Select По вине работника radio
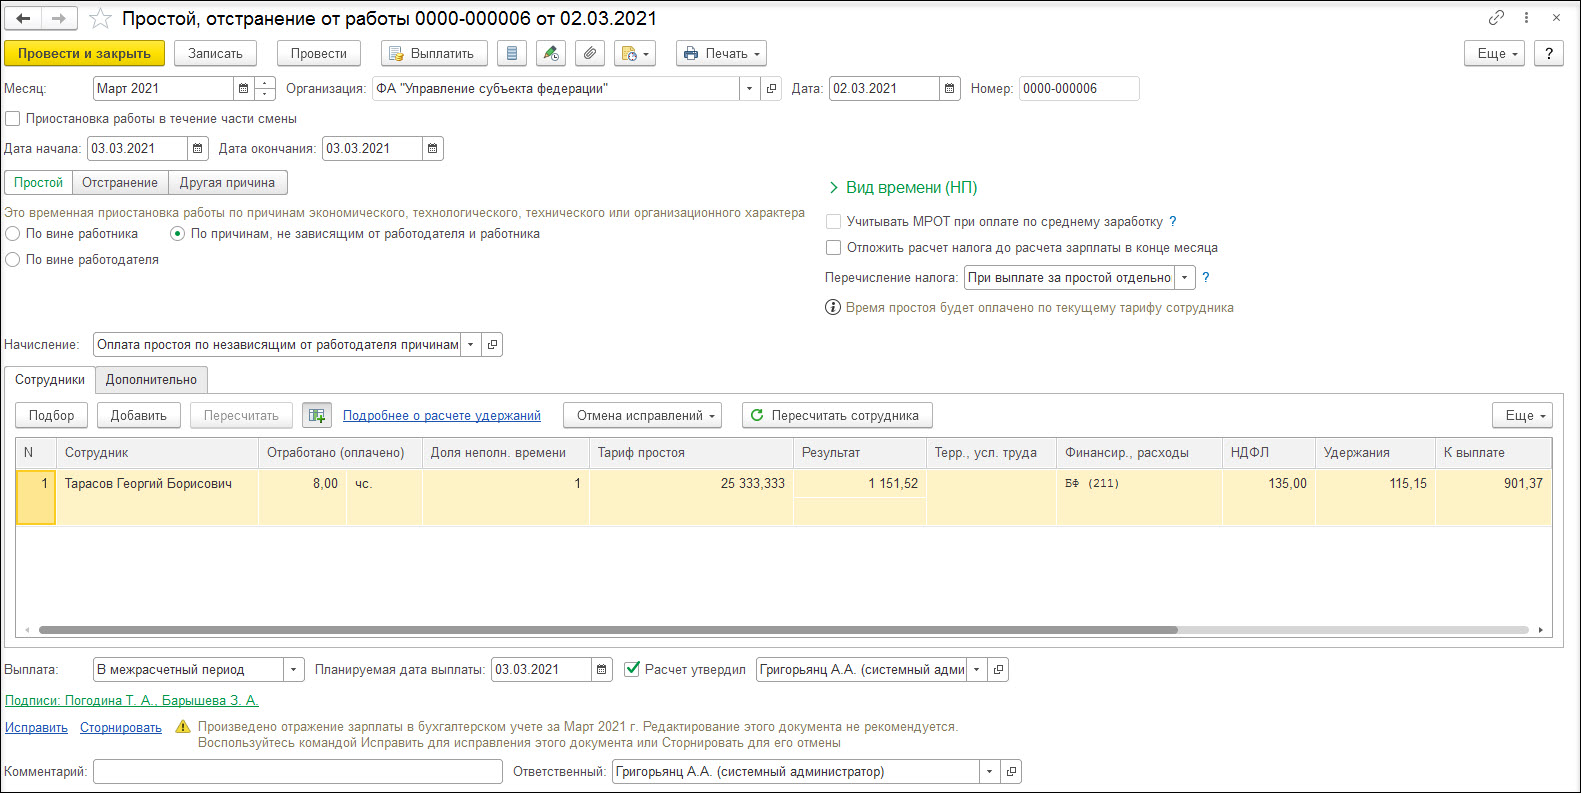The height and width of the screenshot is (793, 1581). coord(13,234)
